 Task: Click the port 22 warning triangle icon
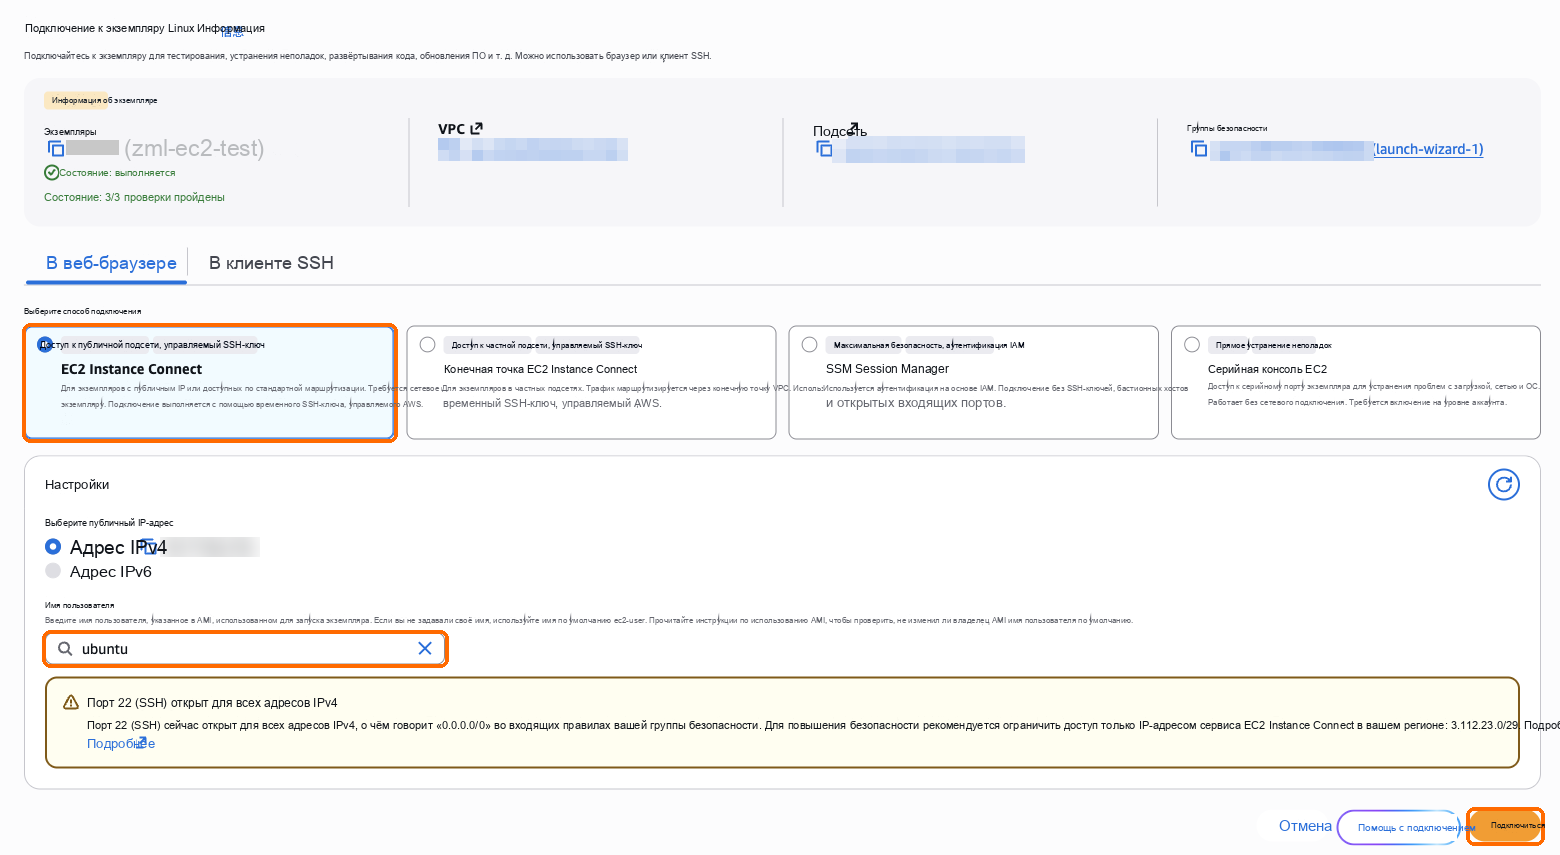[x=71, y=703]
